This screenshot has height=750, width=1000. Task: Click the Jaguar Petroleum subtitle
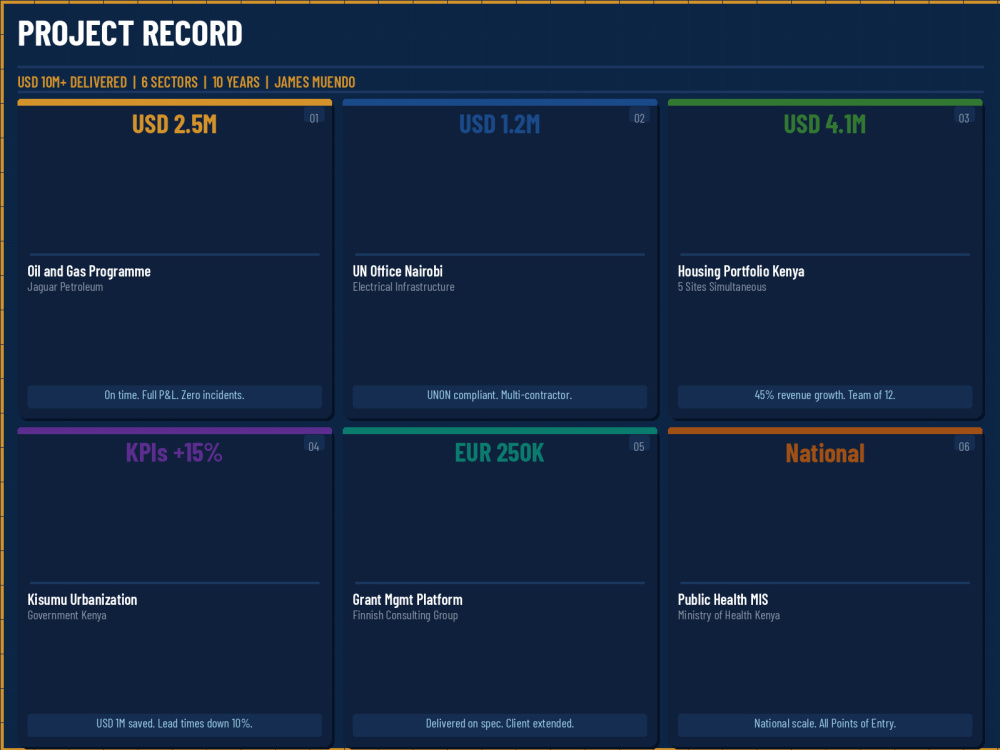[65, 287]
